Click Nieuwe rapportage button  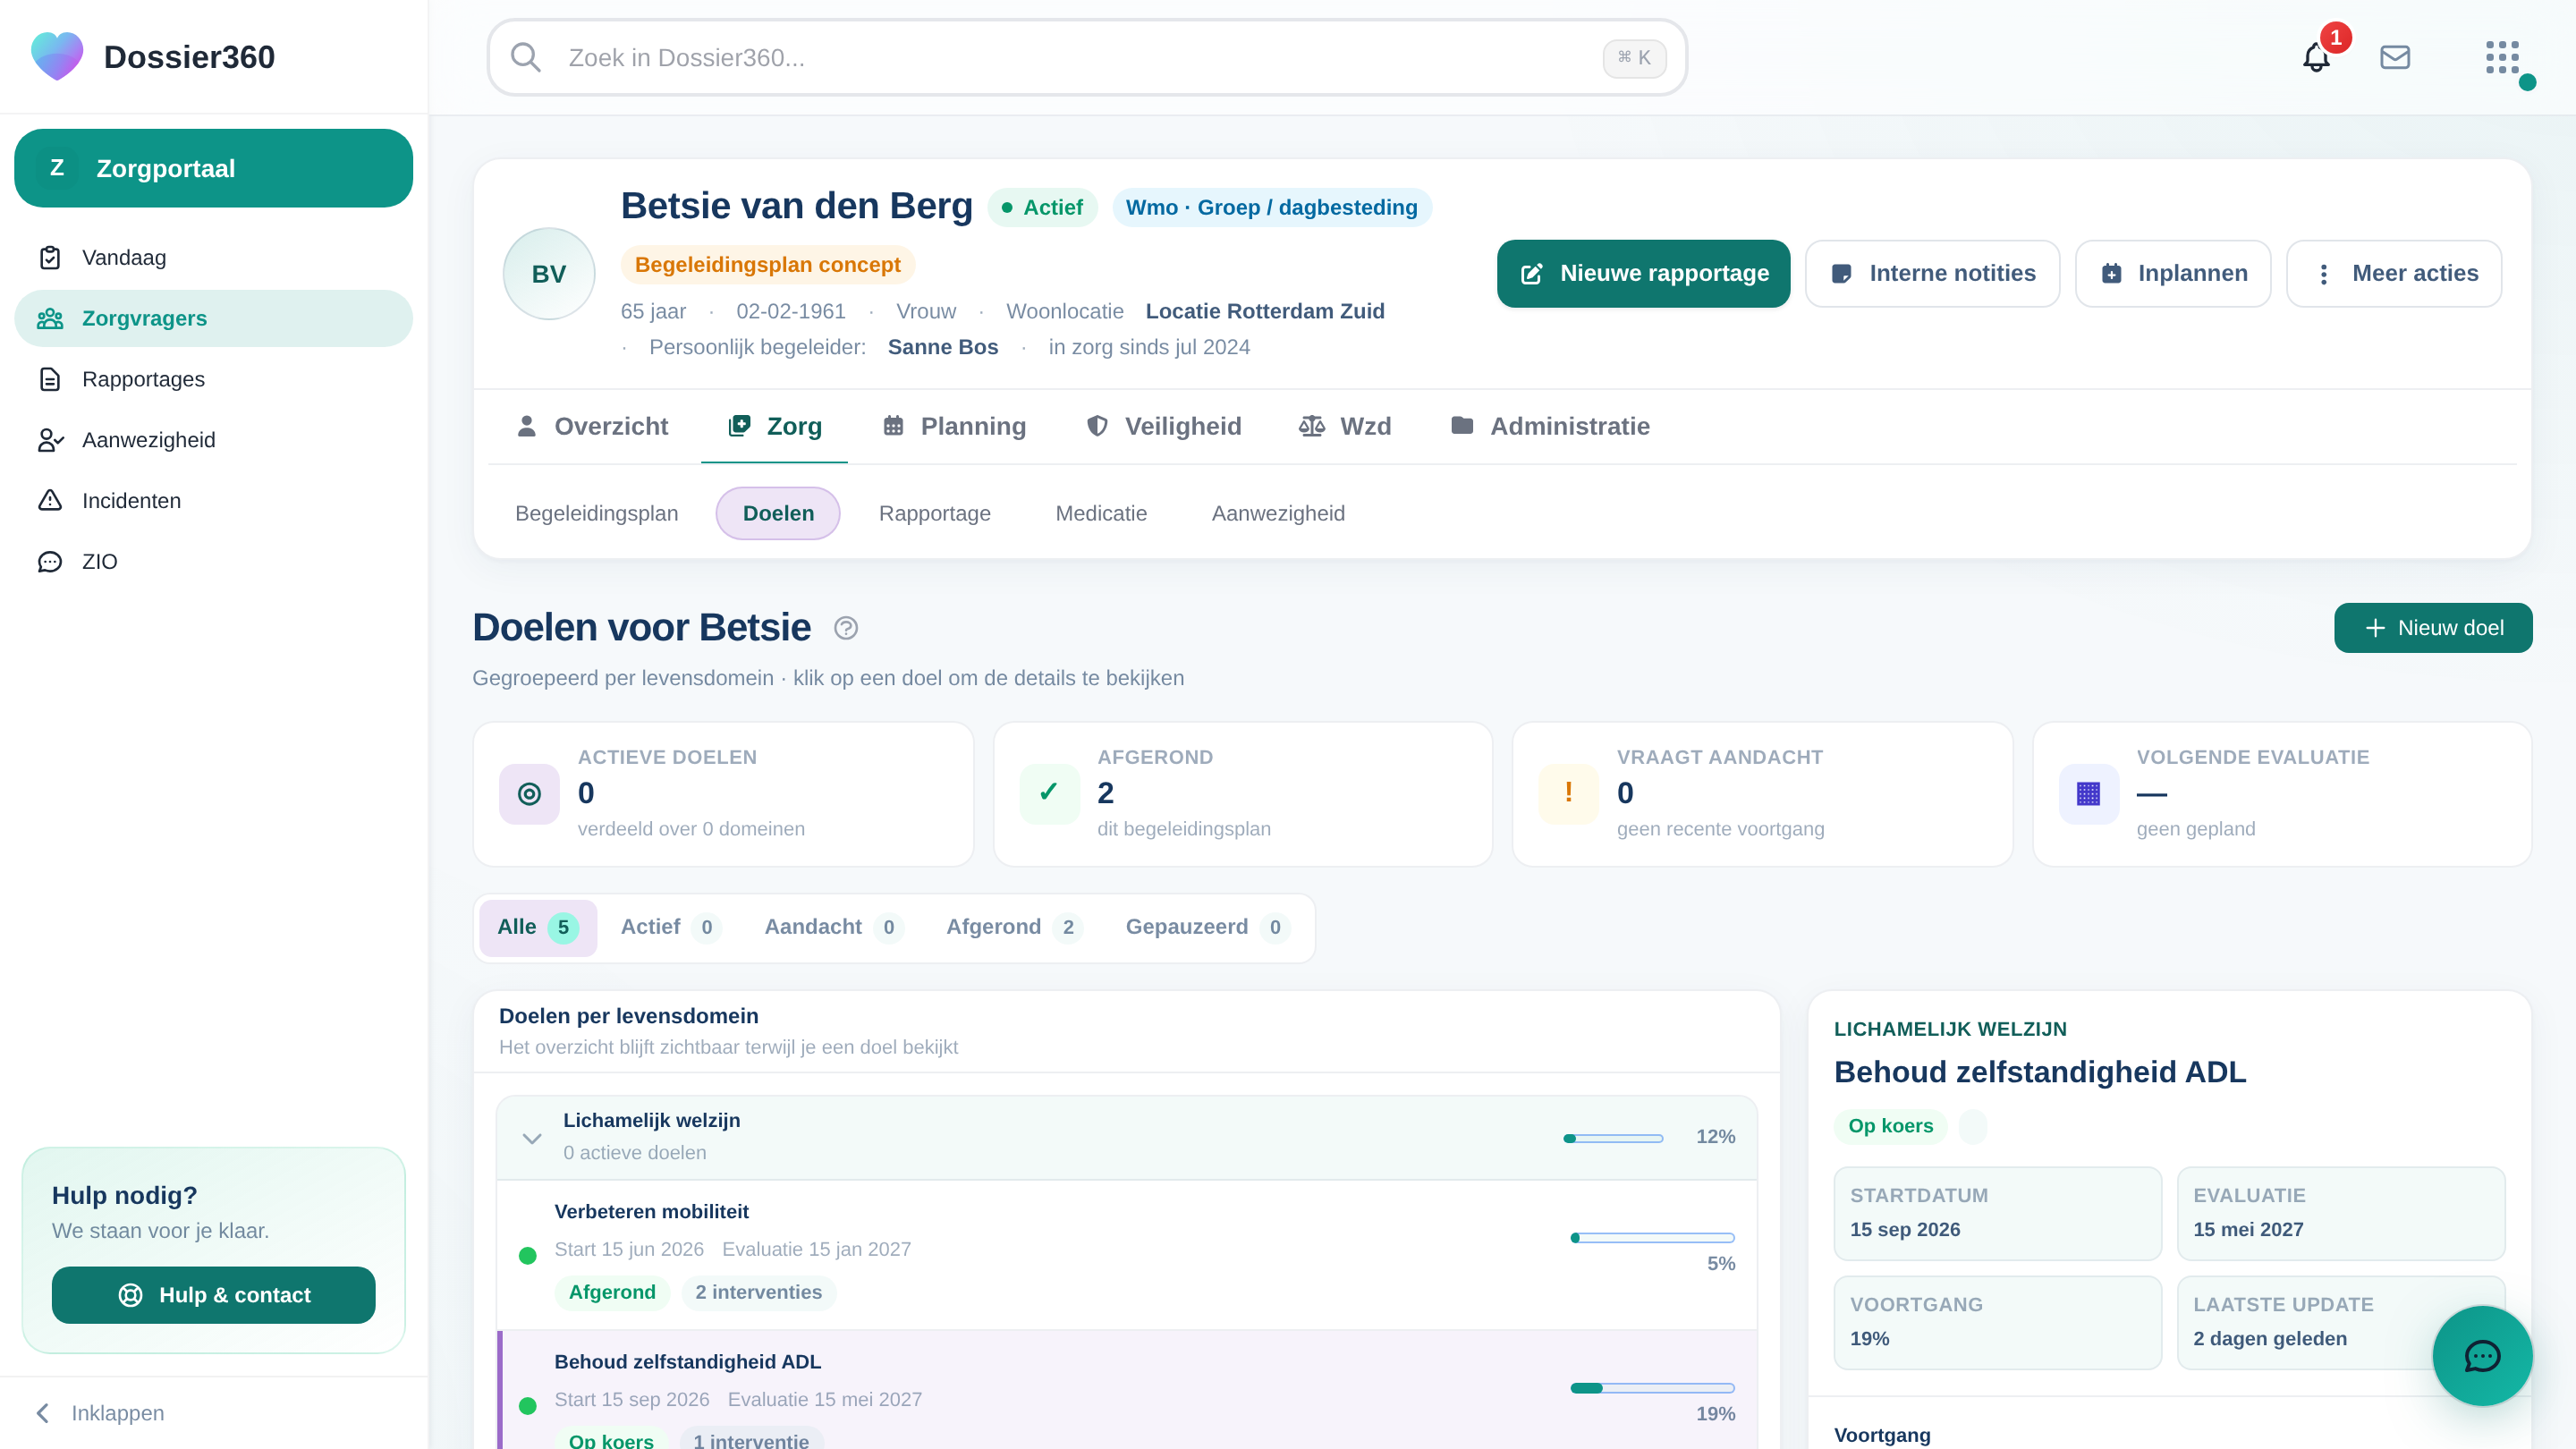1643,274
